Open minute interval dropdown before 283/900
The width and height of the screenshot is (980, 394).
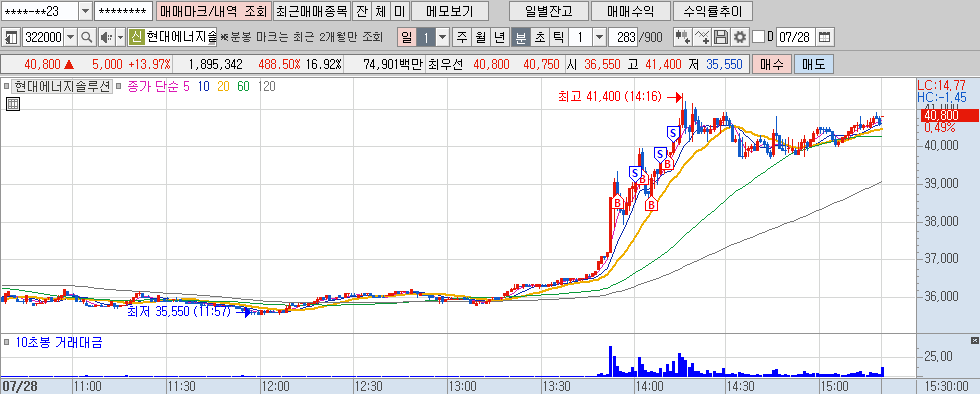599,38
